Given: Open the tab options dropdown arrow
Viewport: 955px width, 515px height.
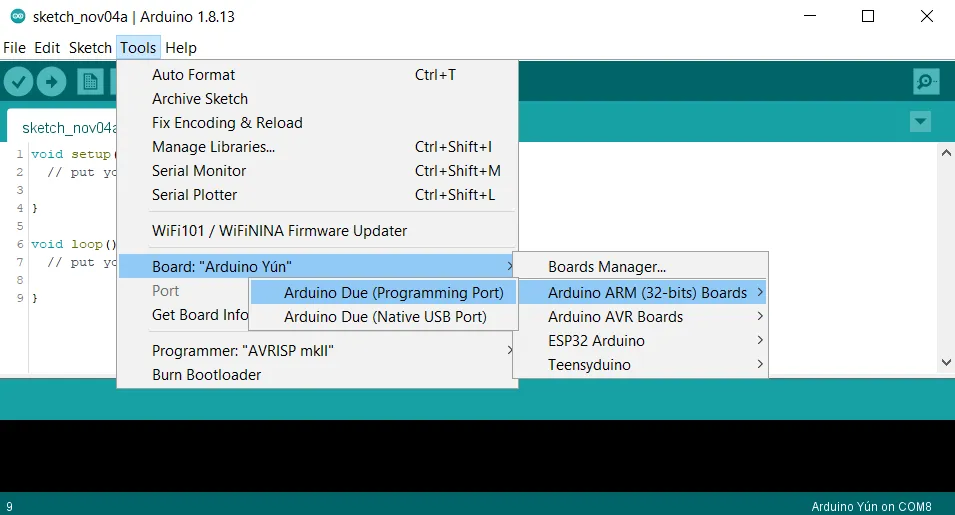Looking at the screenshot, I should click(x=920, y=122).
